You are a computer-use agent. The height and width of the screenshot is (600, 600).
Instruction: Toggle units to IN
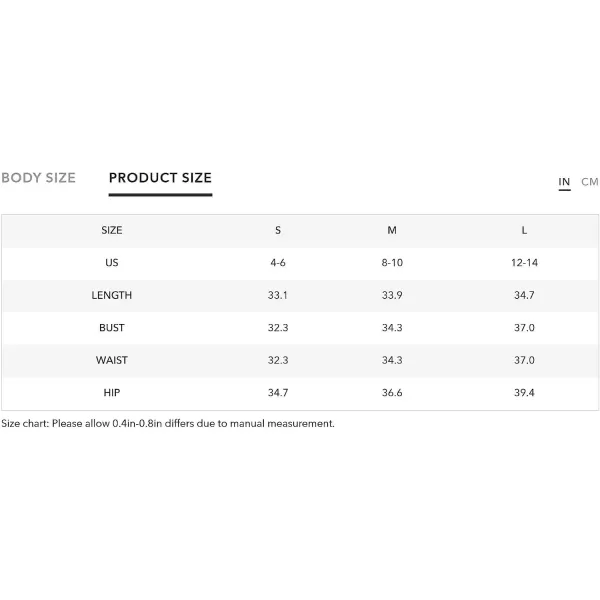pyautogui.click(x=564, y=182)
